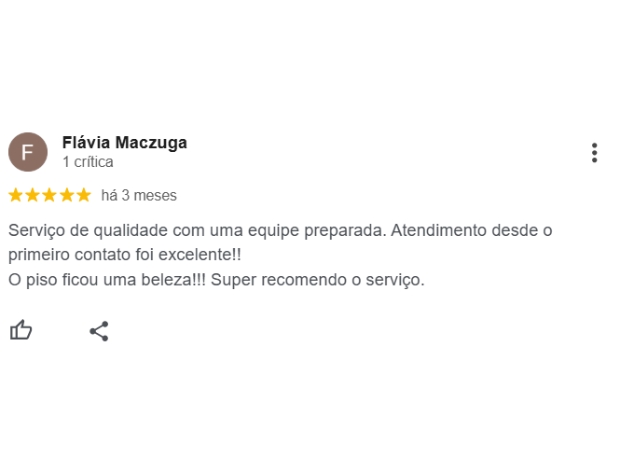Open Flávia Maczuga's reviewer profile
Image resolution: width=620 pixels, height=469 pixels.
124,142
